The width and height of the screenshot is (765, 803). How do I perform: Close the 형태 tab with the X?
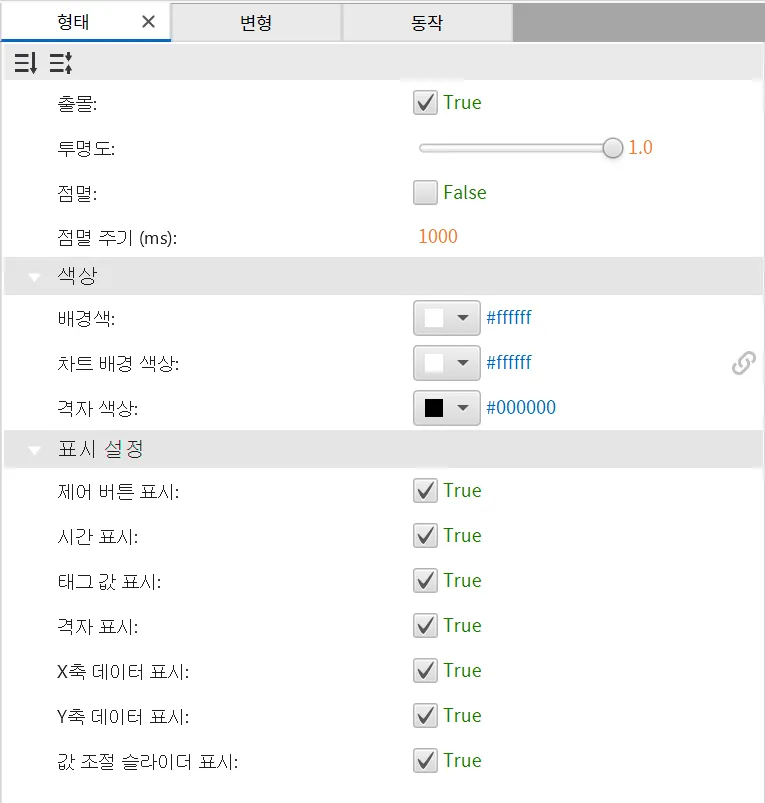pos(148,22)
